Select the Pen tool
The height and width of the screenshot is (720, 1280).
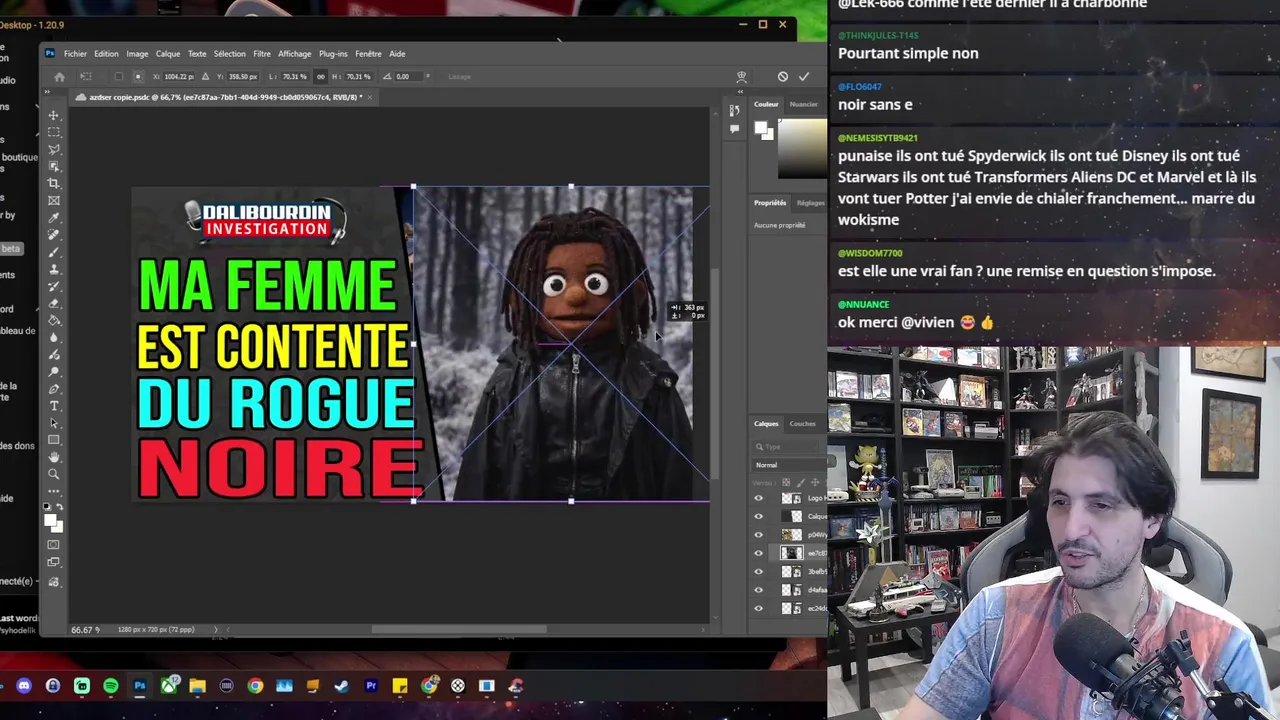pos(54,389)
